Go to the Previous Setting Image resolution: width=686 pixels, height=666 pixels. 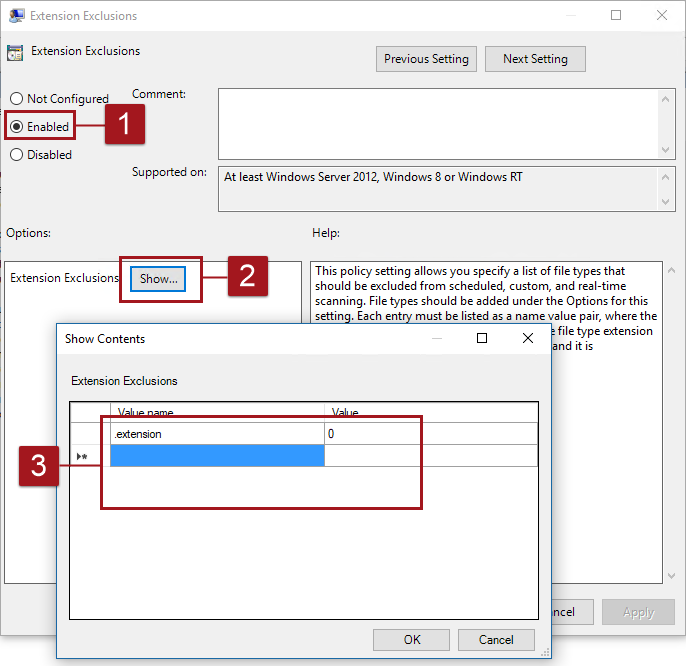tap(426, 59)
